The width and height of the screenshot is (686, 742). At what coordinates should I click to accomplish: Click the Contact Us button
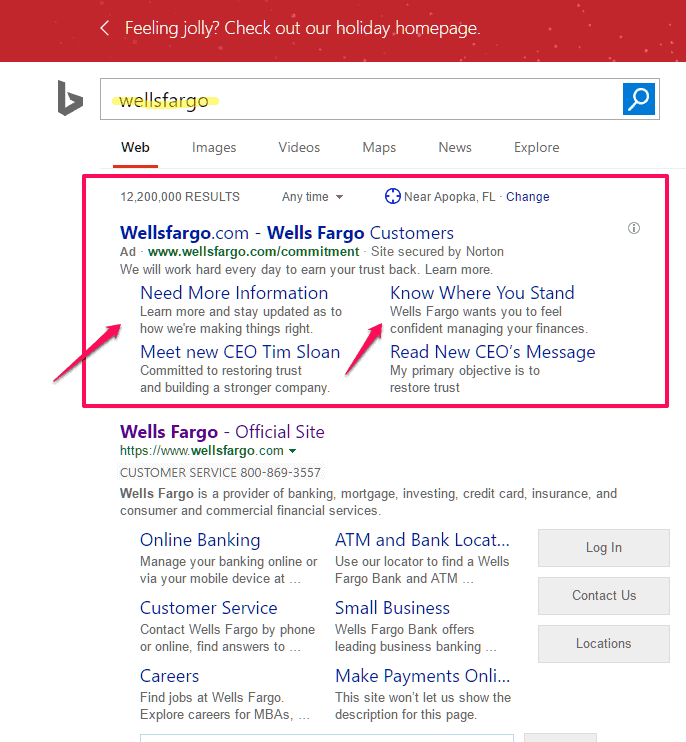(x=604, y=595)
